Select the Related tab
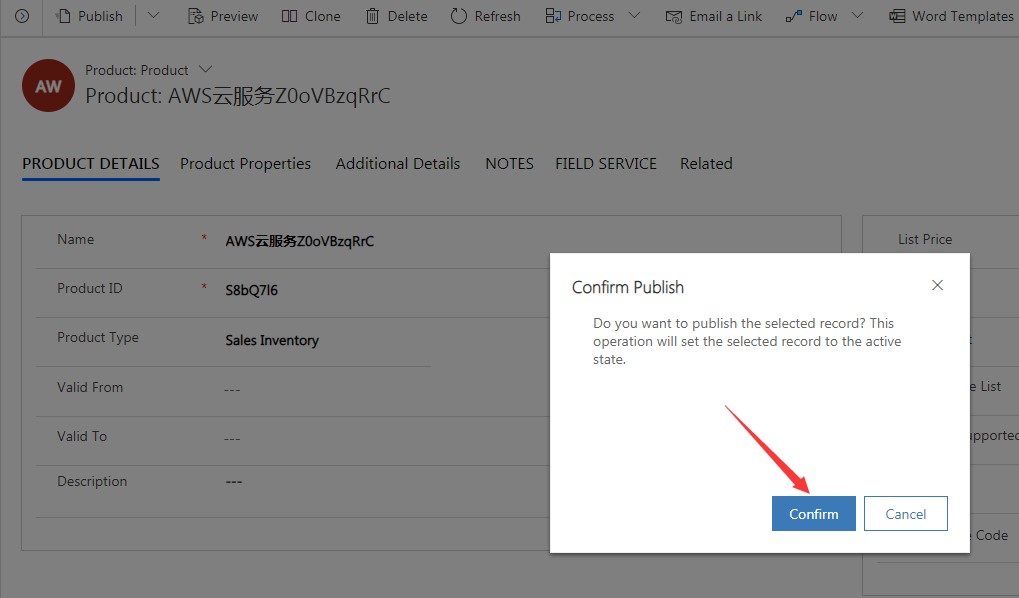 (x=706, y=163)
